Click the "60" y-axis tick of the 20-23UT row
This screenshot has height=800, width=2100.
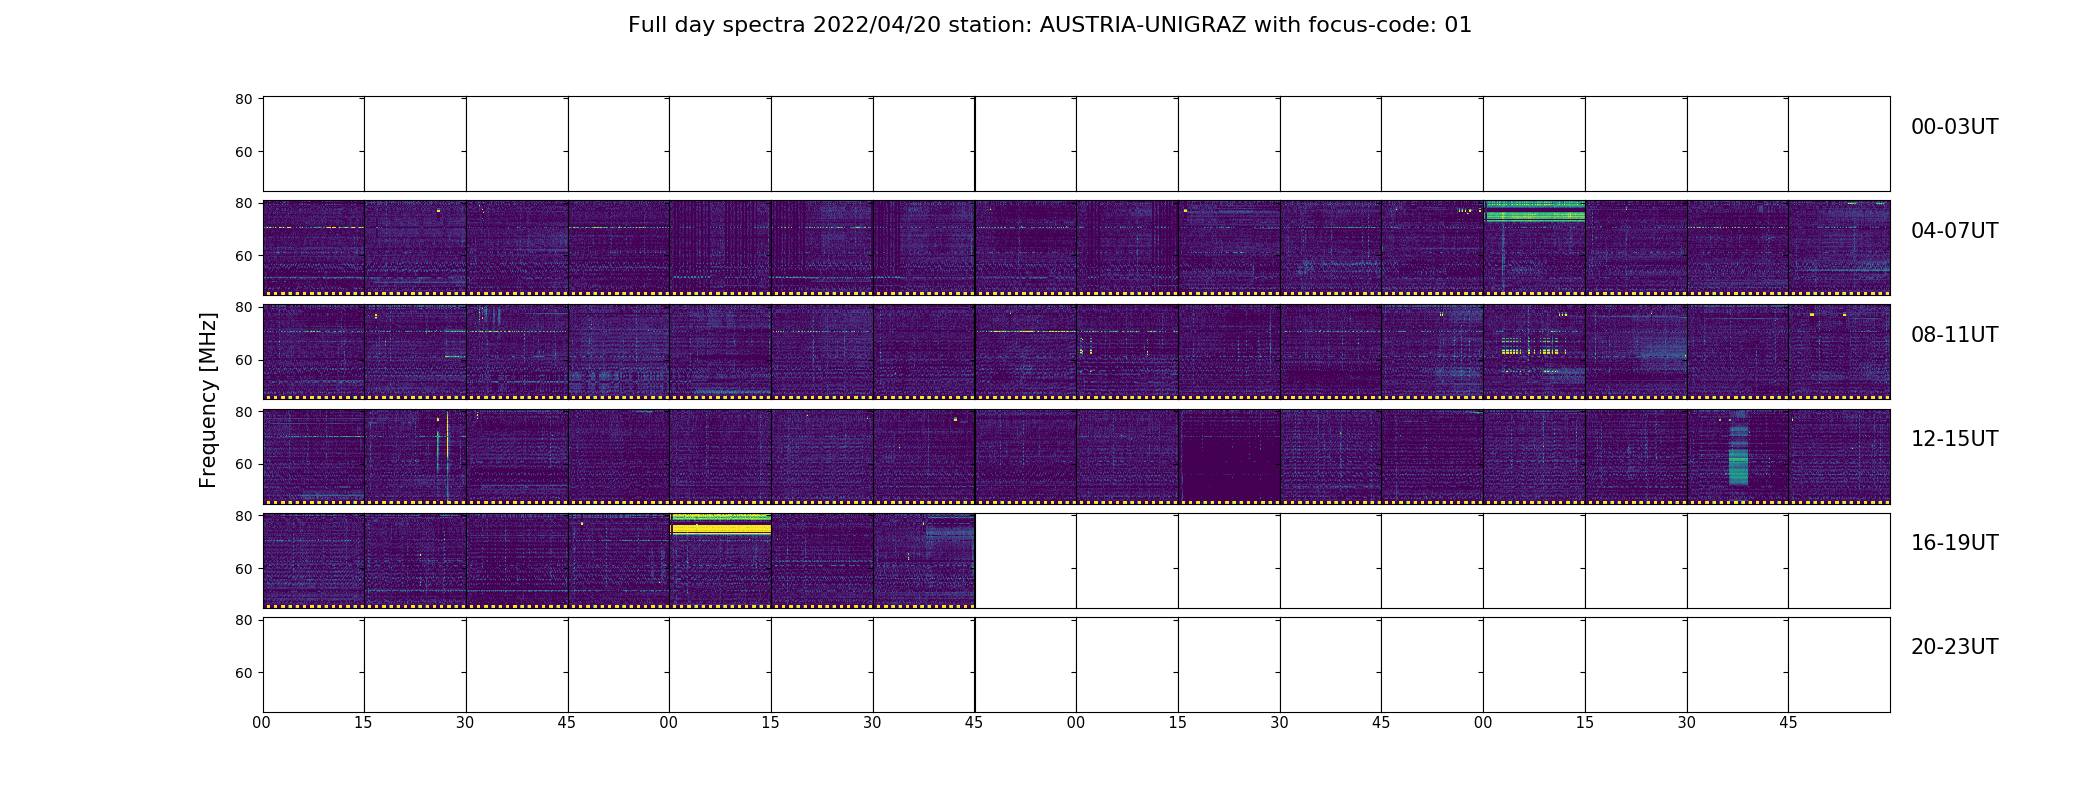click(243, 673)
